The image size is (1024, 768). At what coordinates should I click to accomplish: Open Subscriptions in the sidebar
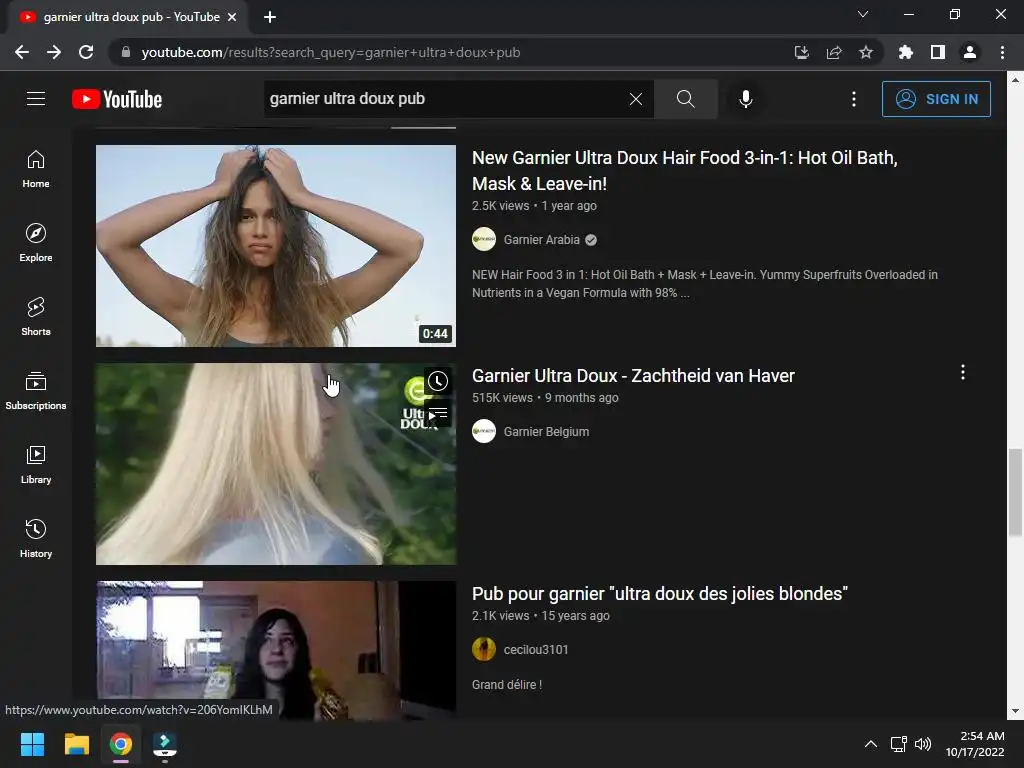pyautogui.click(x=36, y=391)
